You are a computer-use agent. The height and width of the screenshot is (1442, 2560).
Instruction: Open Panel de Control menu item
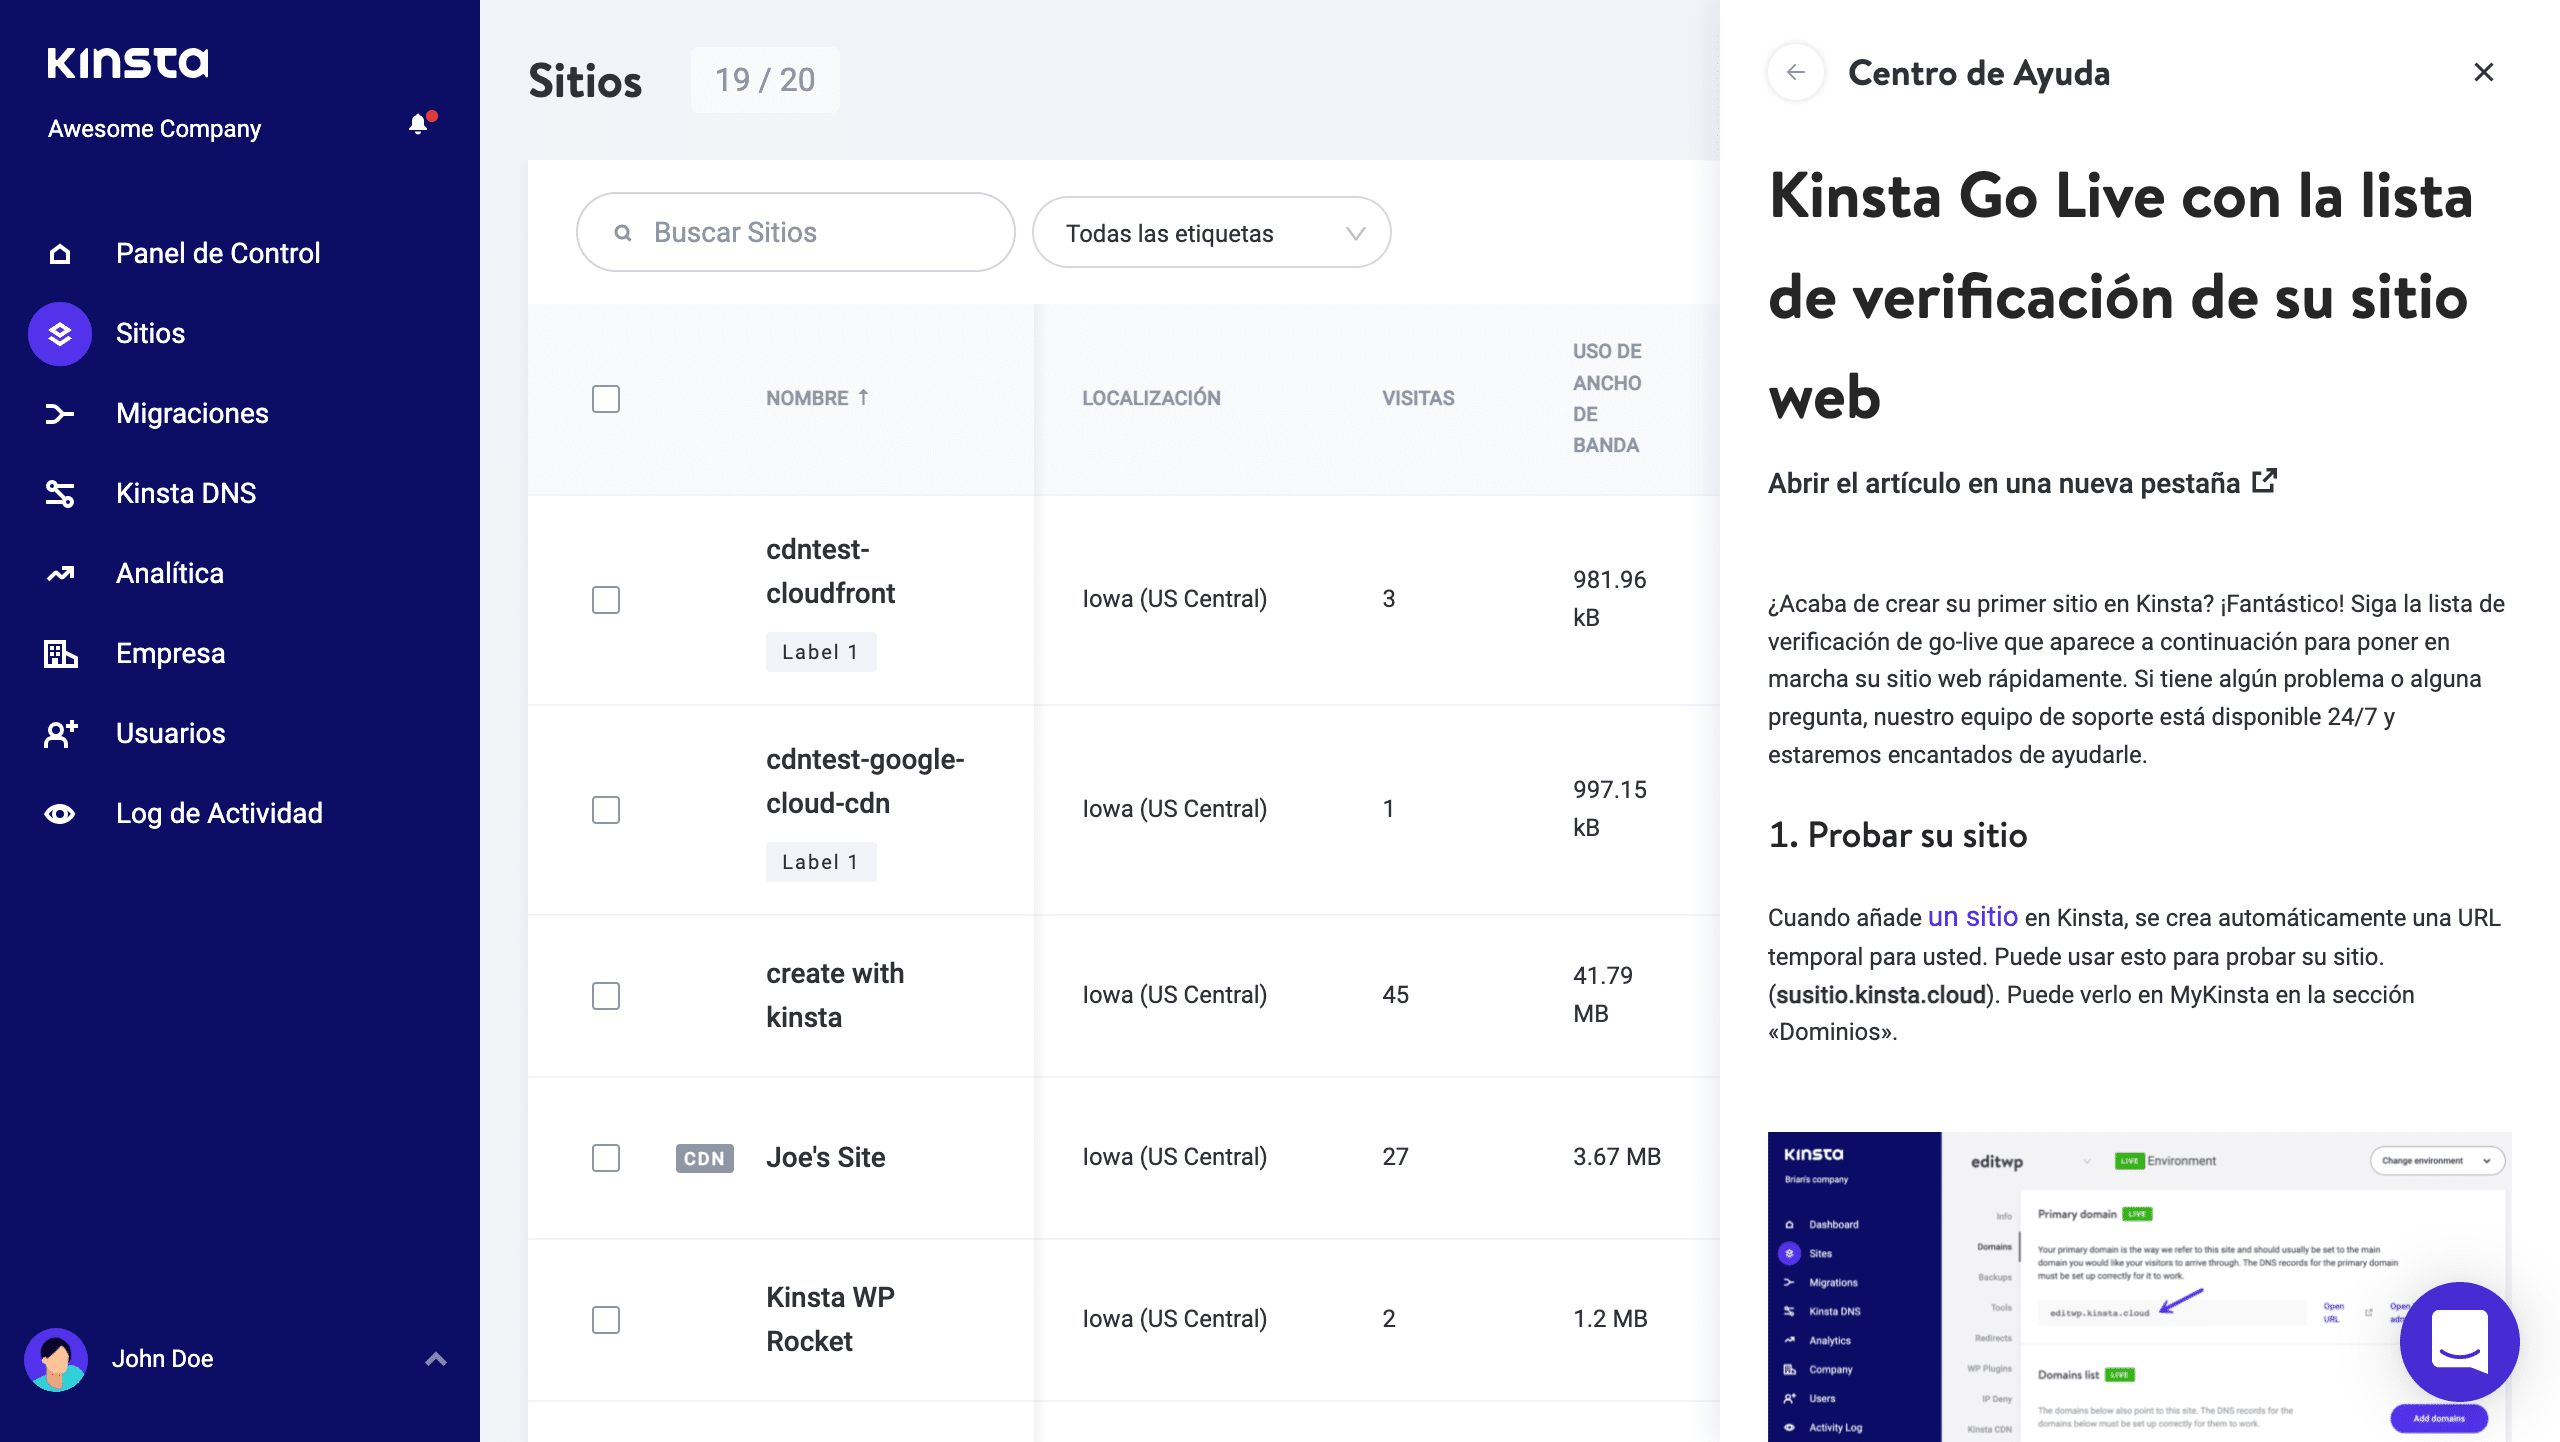(x=218, y=253)
